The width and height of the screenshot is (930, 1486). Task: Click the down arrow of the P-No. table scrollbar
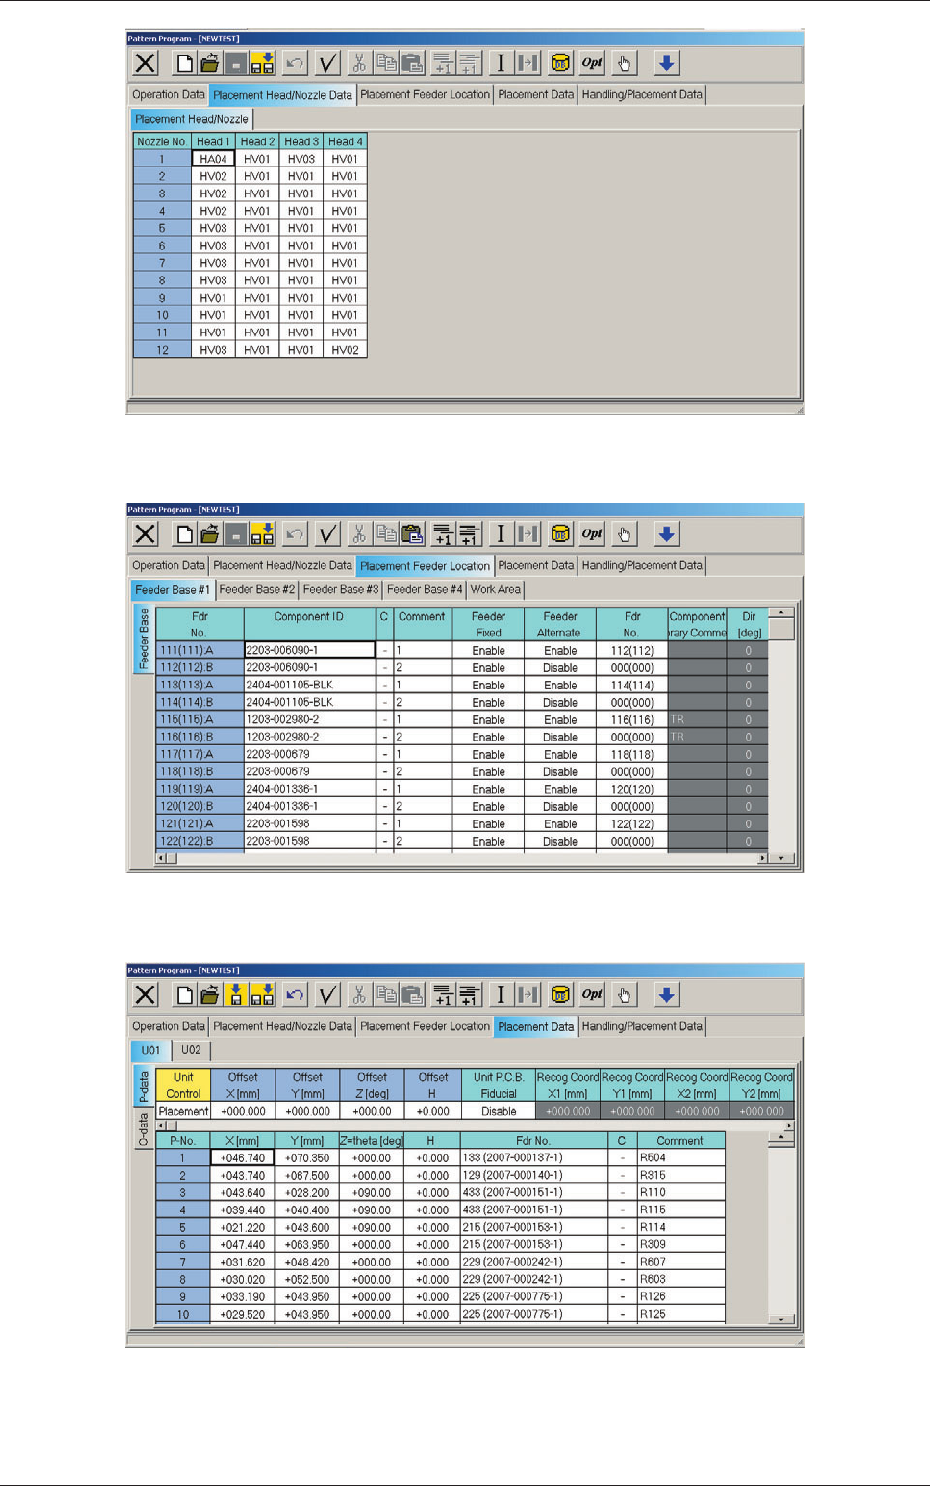(782, 1318)
